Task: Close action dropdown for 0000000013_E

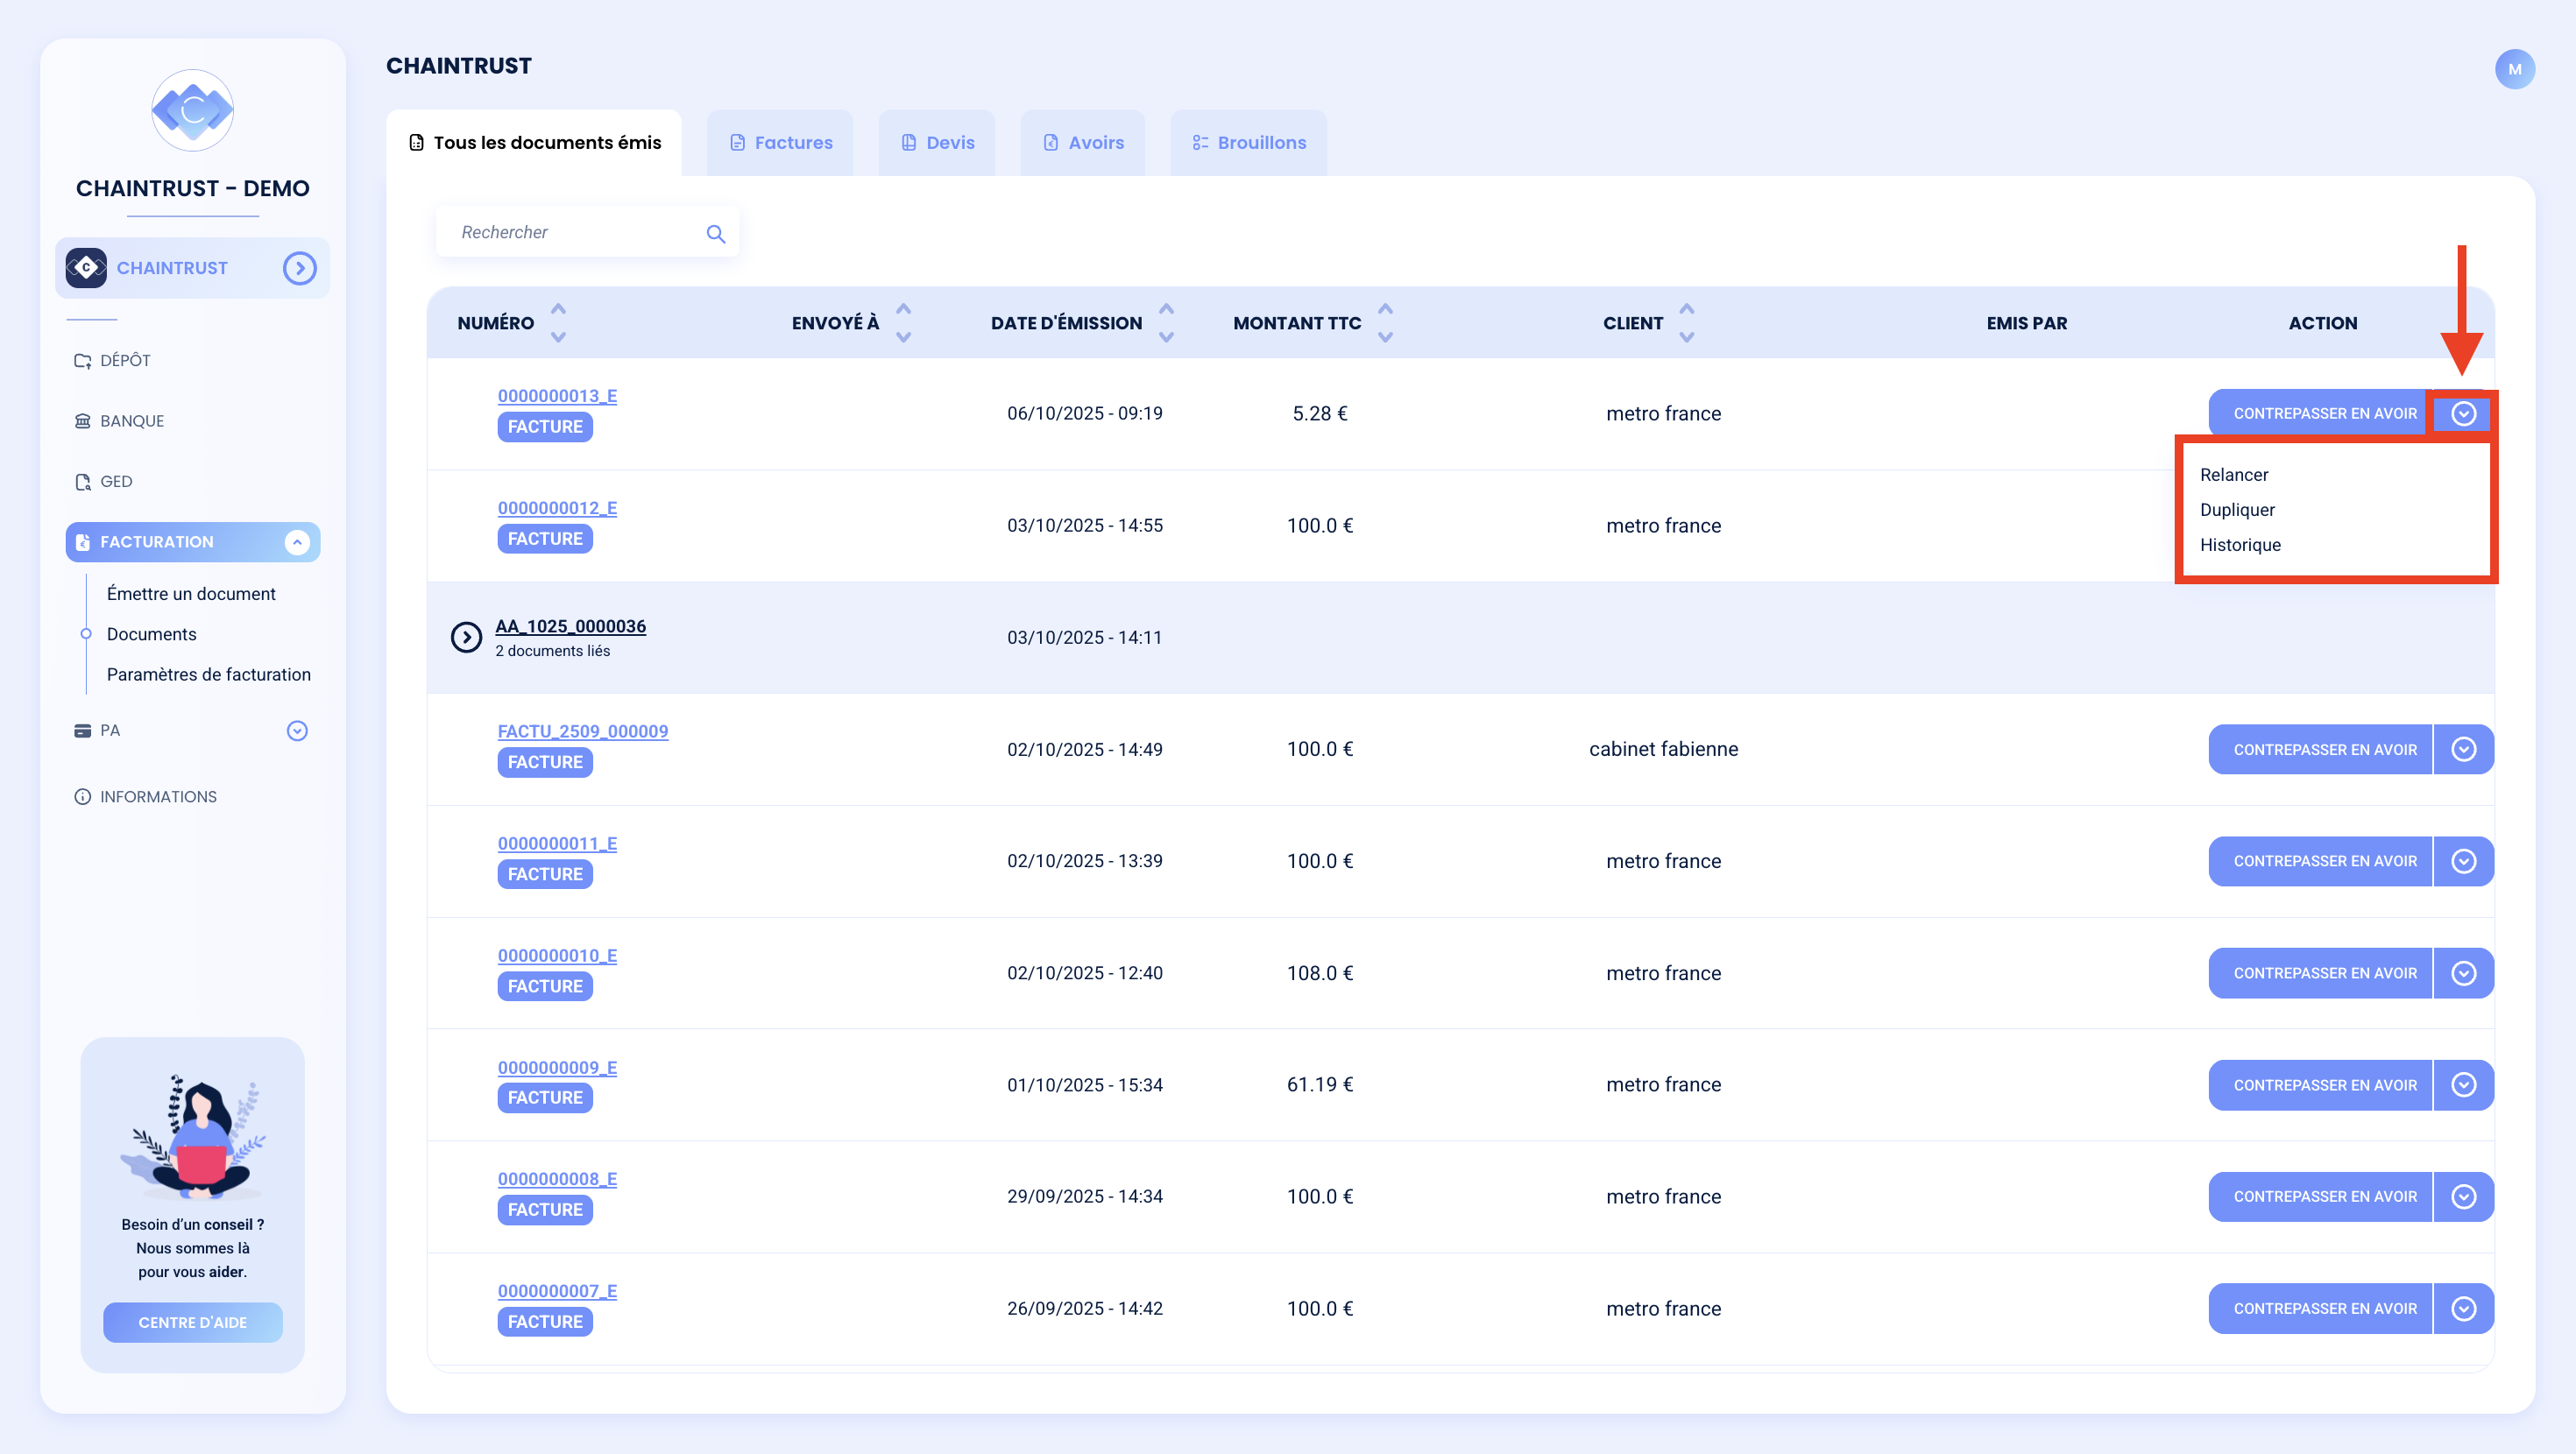Action: point(2463,413)
